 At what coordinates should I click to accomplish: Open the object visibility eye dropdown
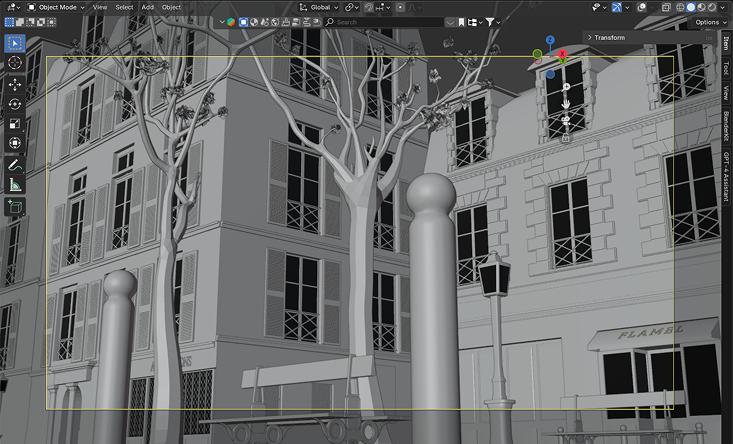click(x=598, y=7)
